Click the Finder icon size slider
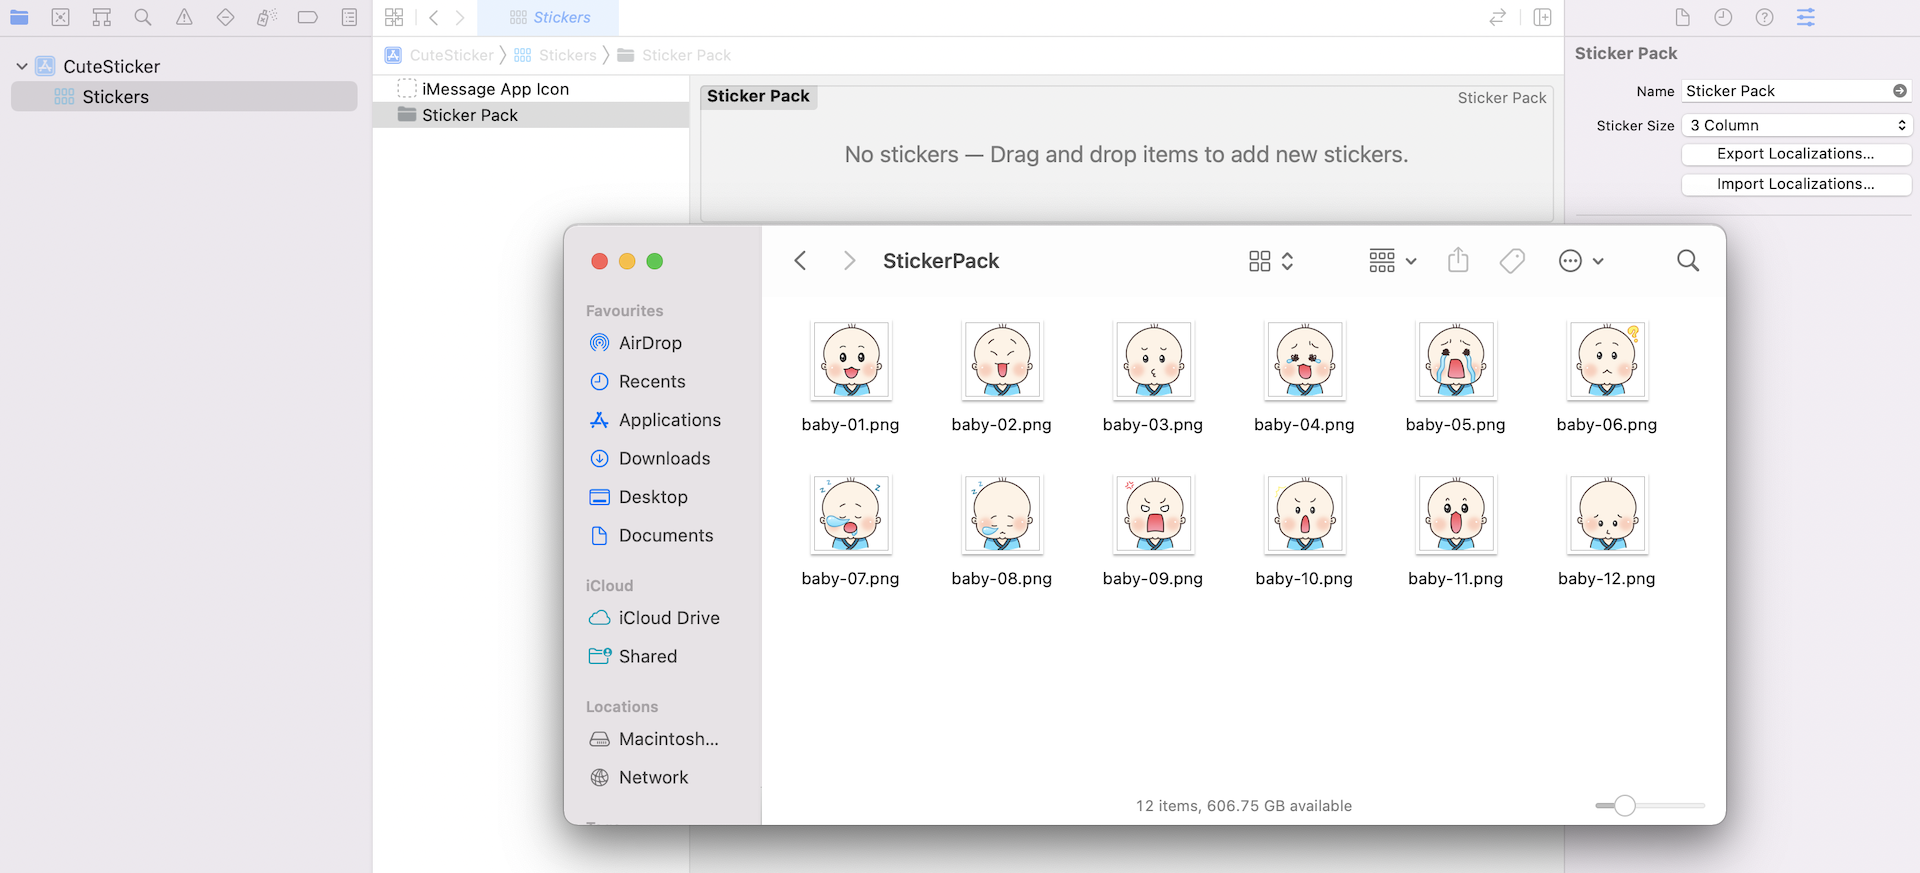 click(1625, 805)
